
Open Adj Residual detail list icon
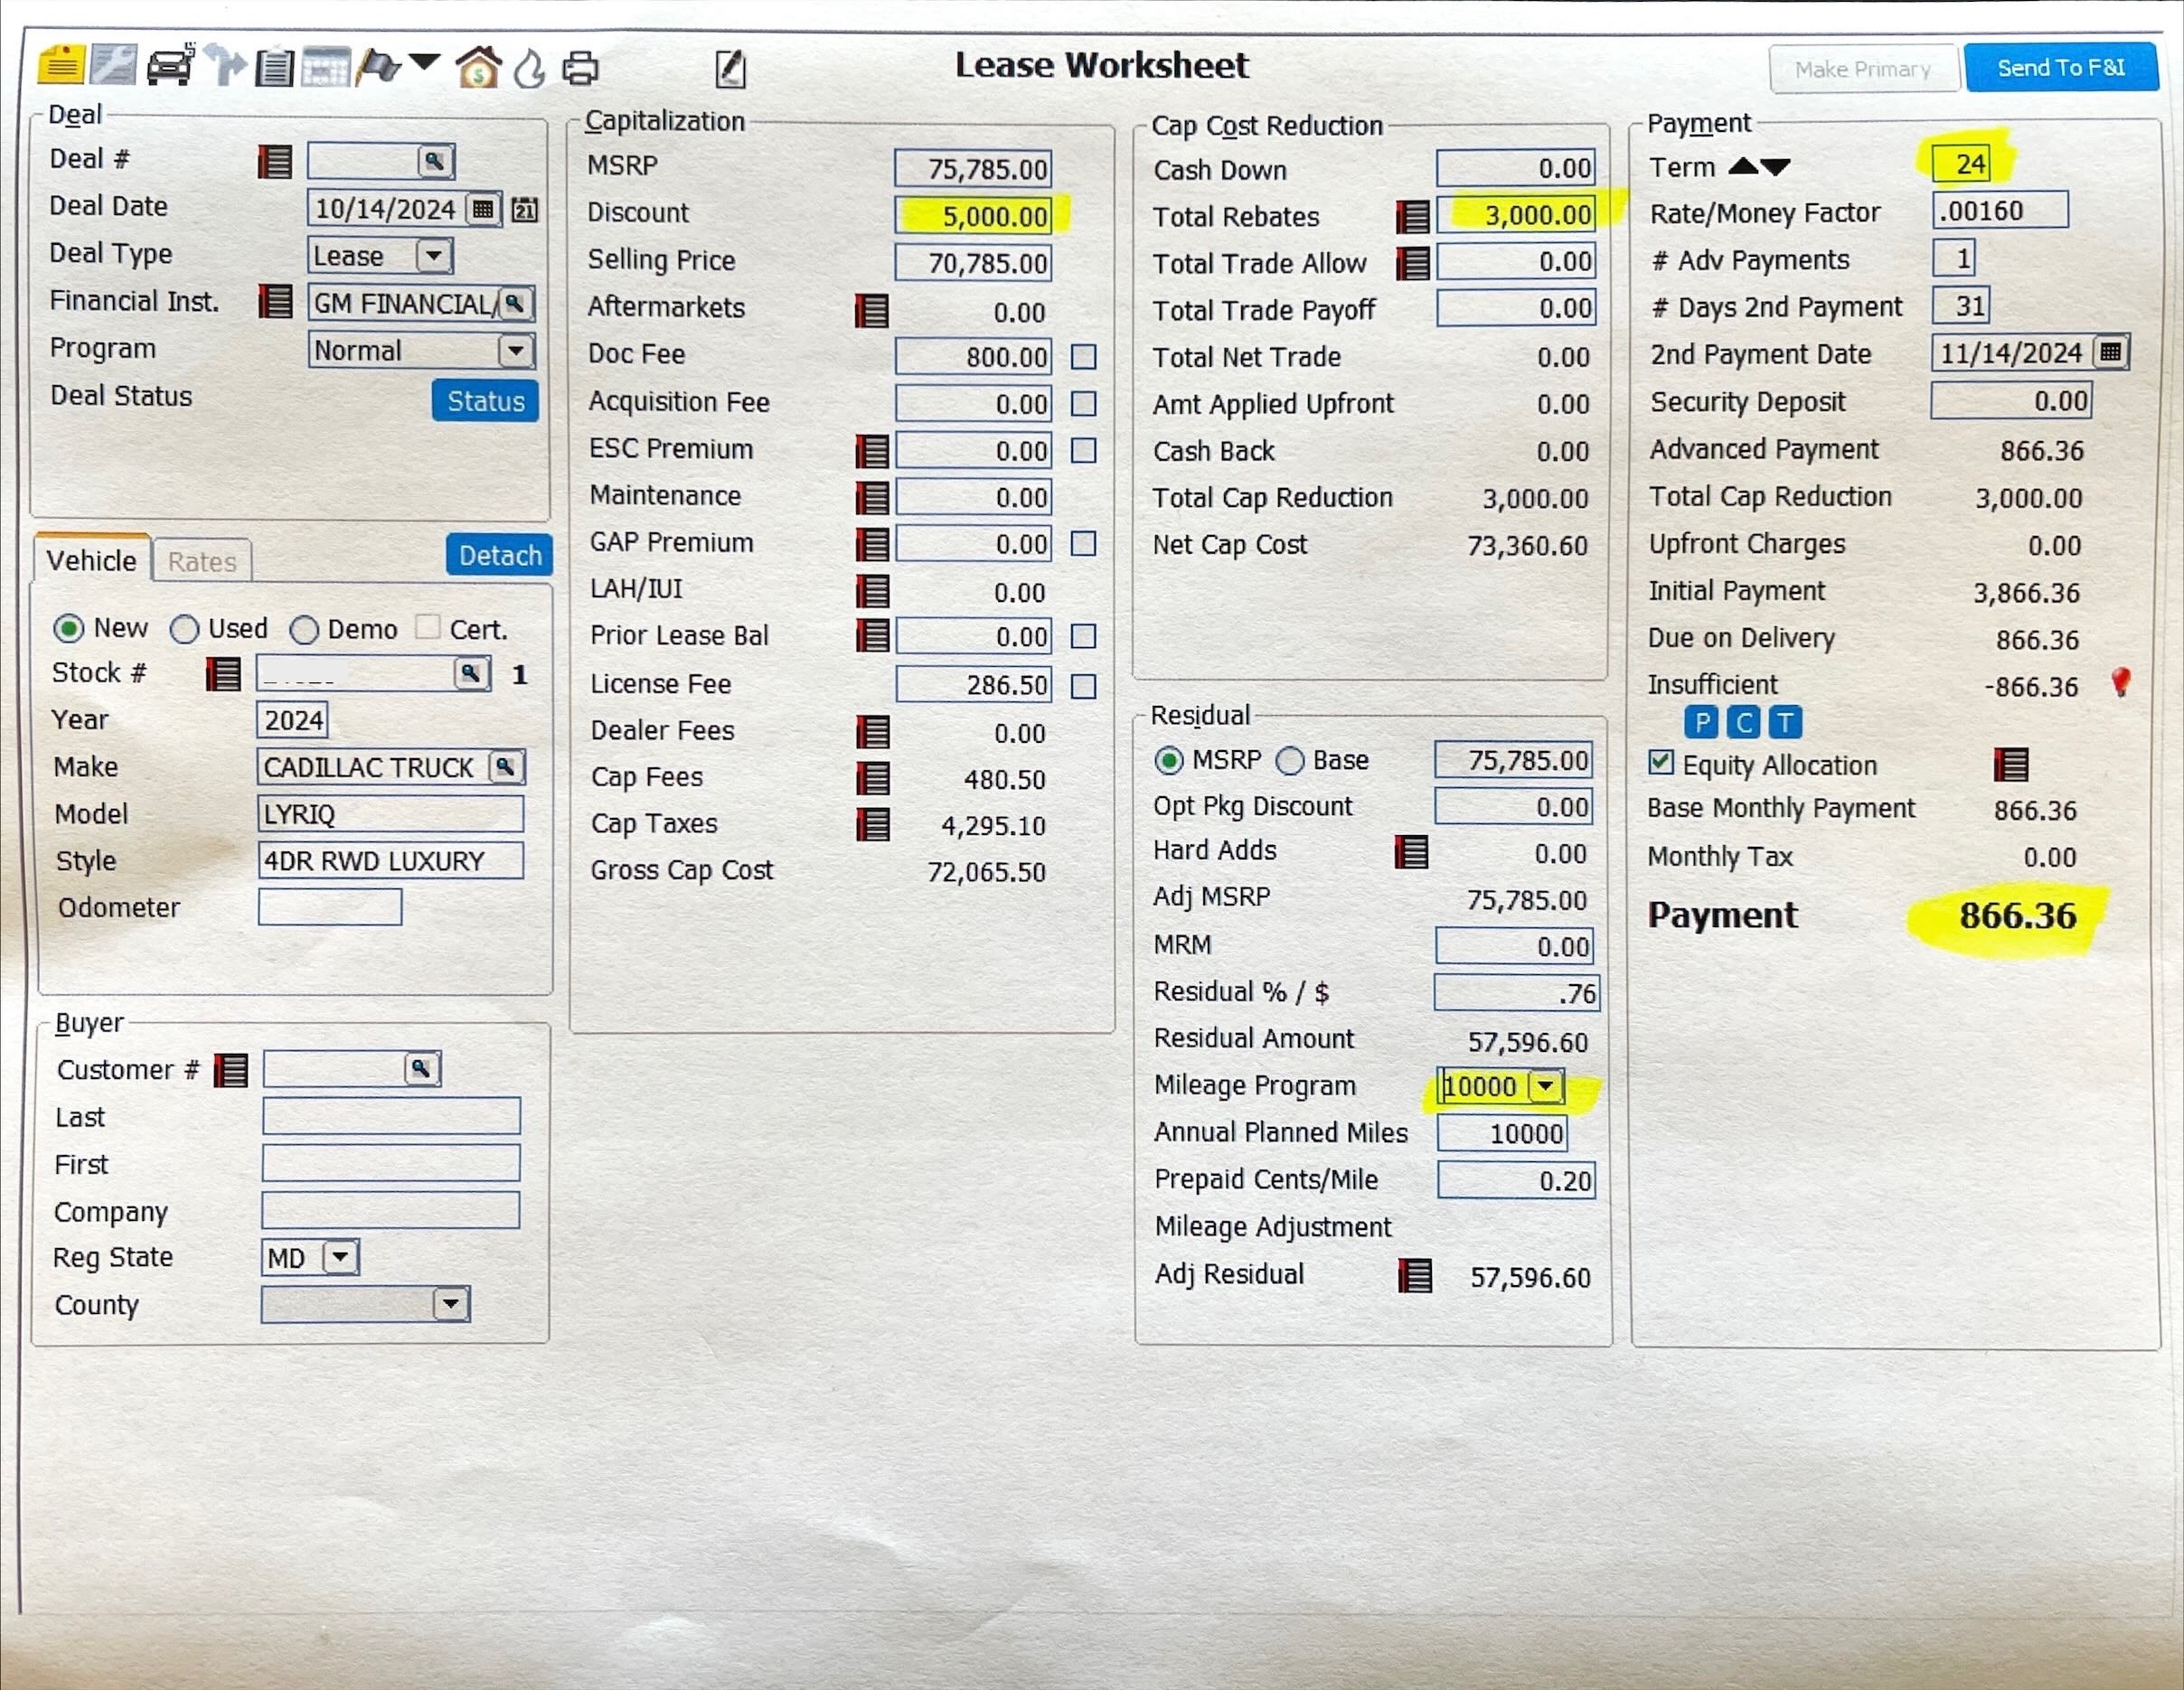(x=1415, y=1276)
